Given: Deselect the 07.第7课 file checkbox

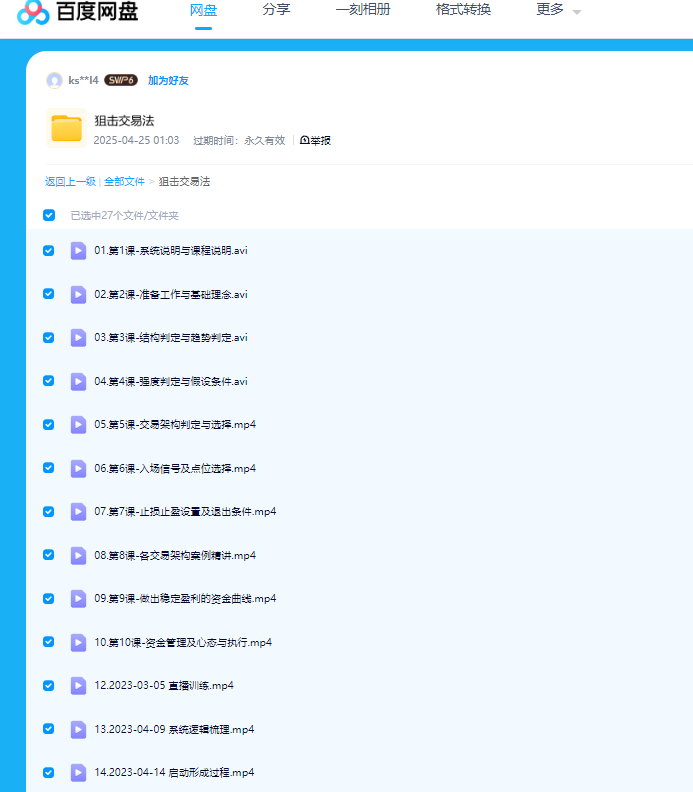Looking at the screenshot, I should tap(49, 511).
